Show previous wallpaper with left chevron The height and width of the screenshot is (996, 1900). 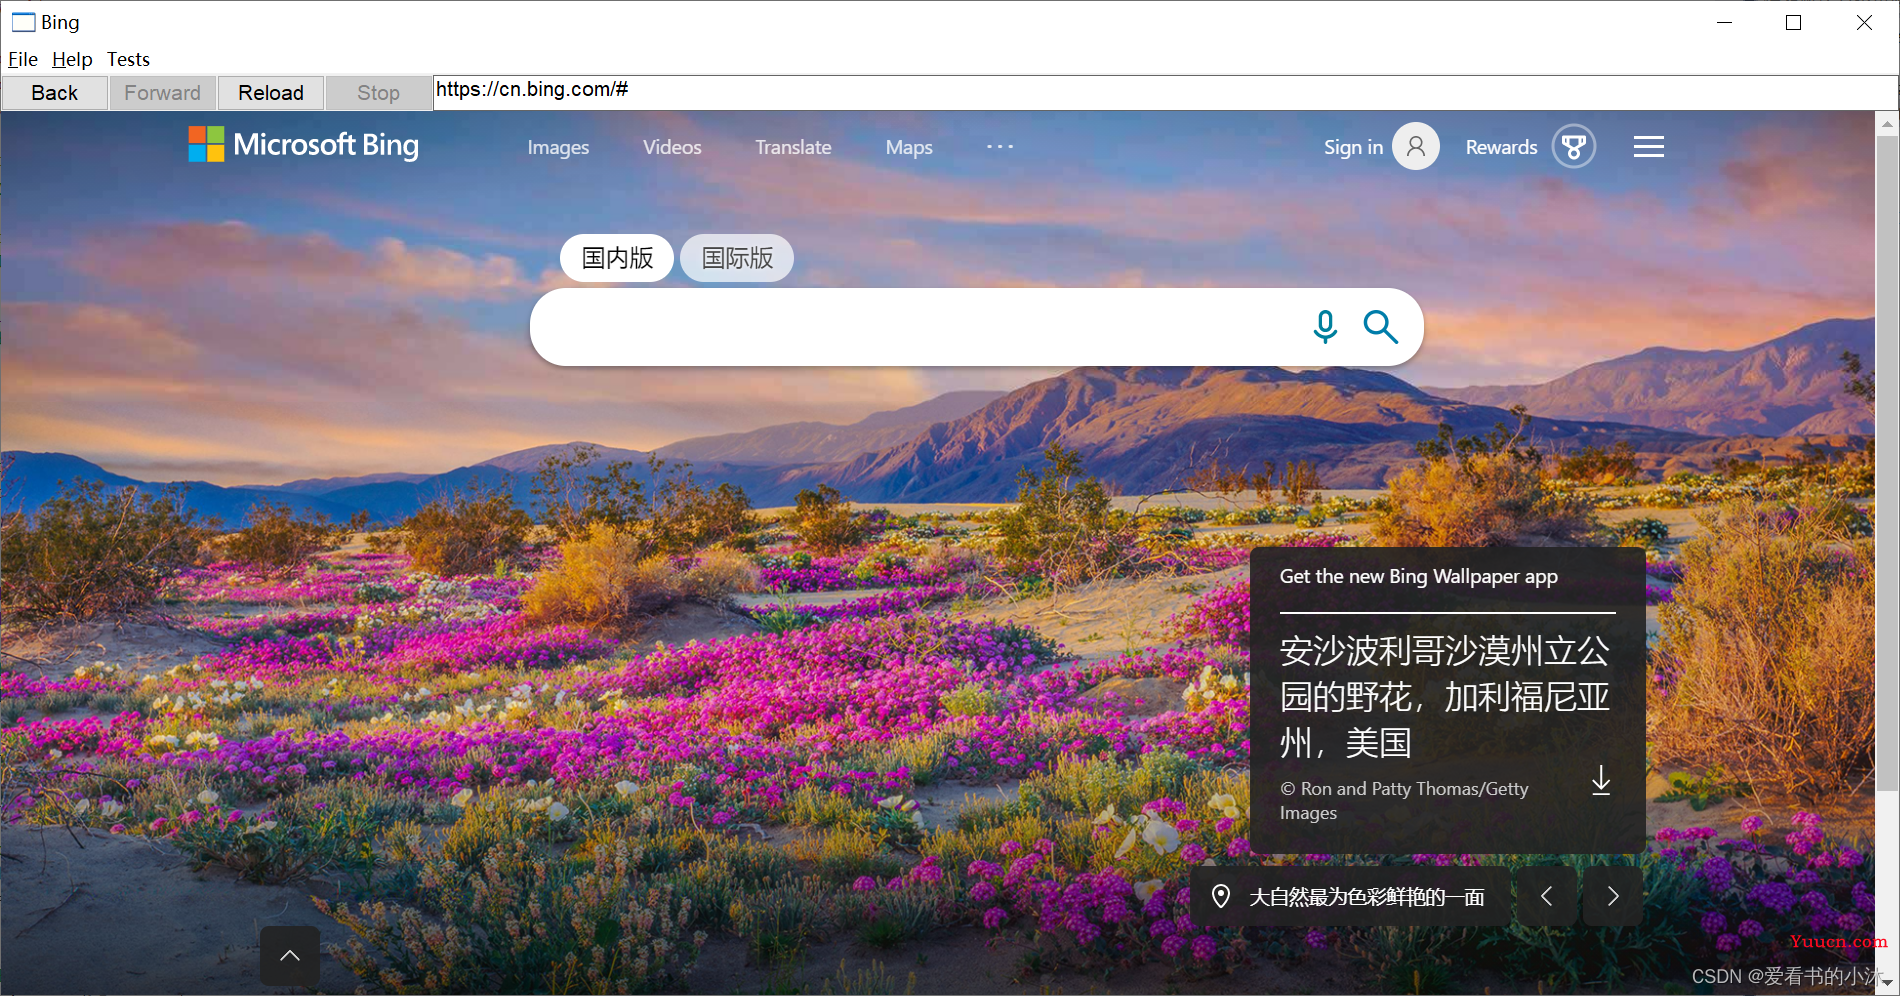point(1547,896)
